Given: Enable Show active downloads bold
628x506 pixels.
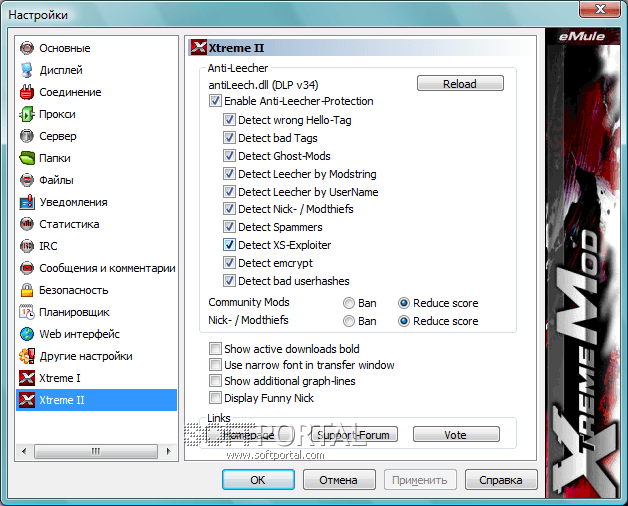Looking at the screenshot, I should click(215, 349).
